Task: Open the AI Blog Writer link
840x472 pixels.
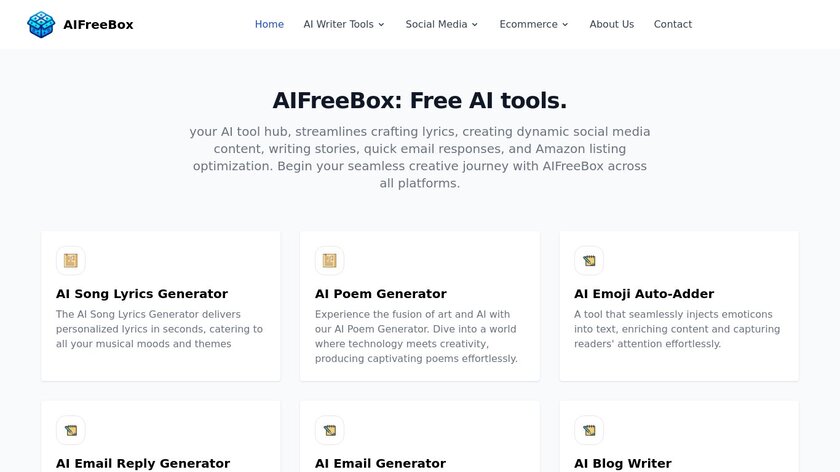Action: [623, 463]
